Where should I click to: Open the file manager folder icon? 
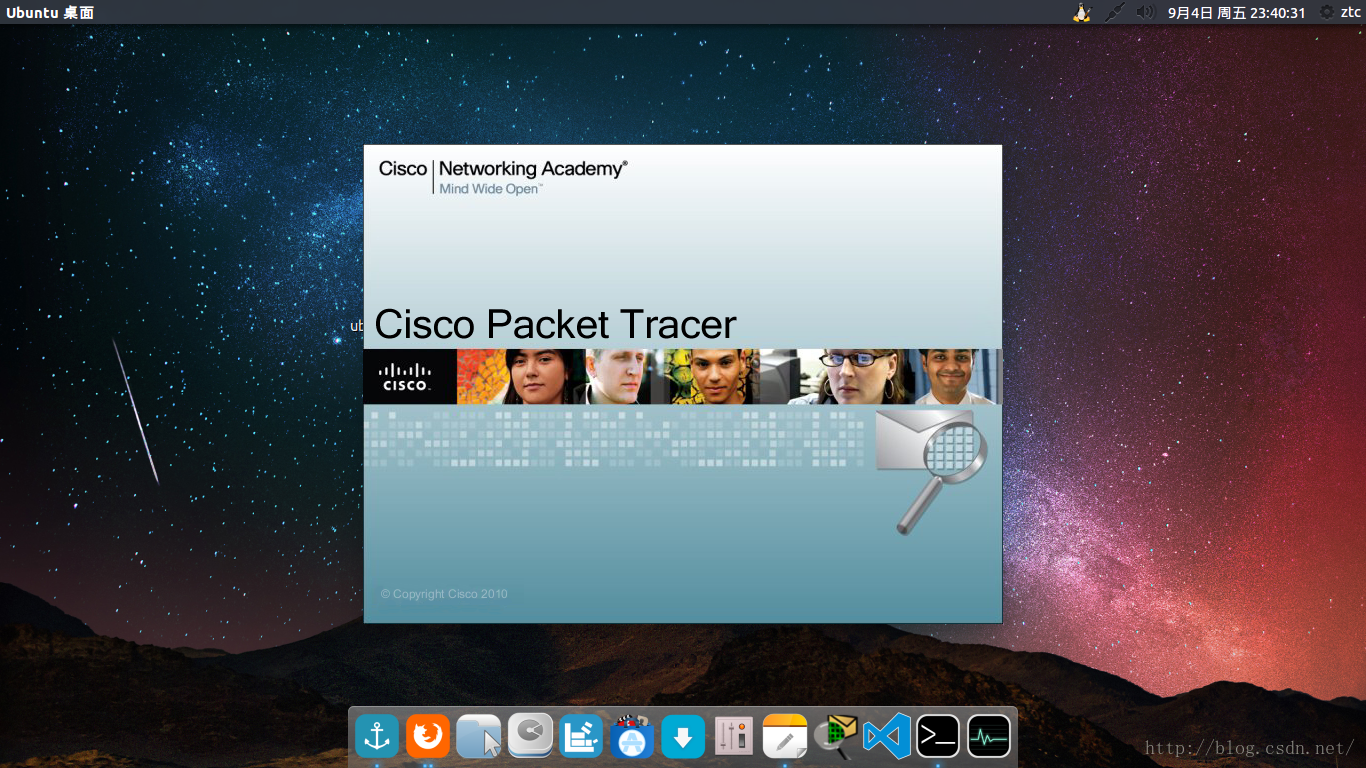click(479, 737)
